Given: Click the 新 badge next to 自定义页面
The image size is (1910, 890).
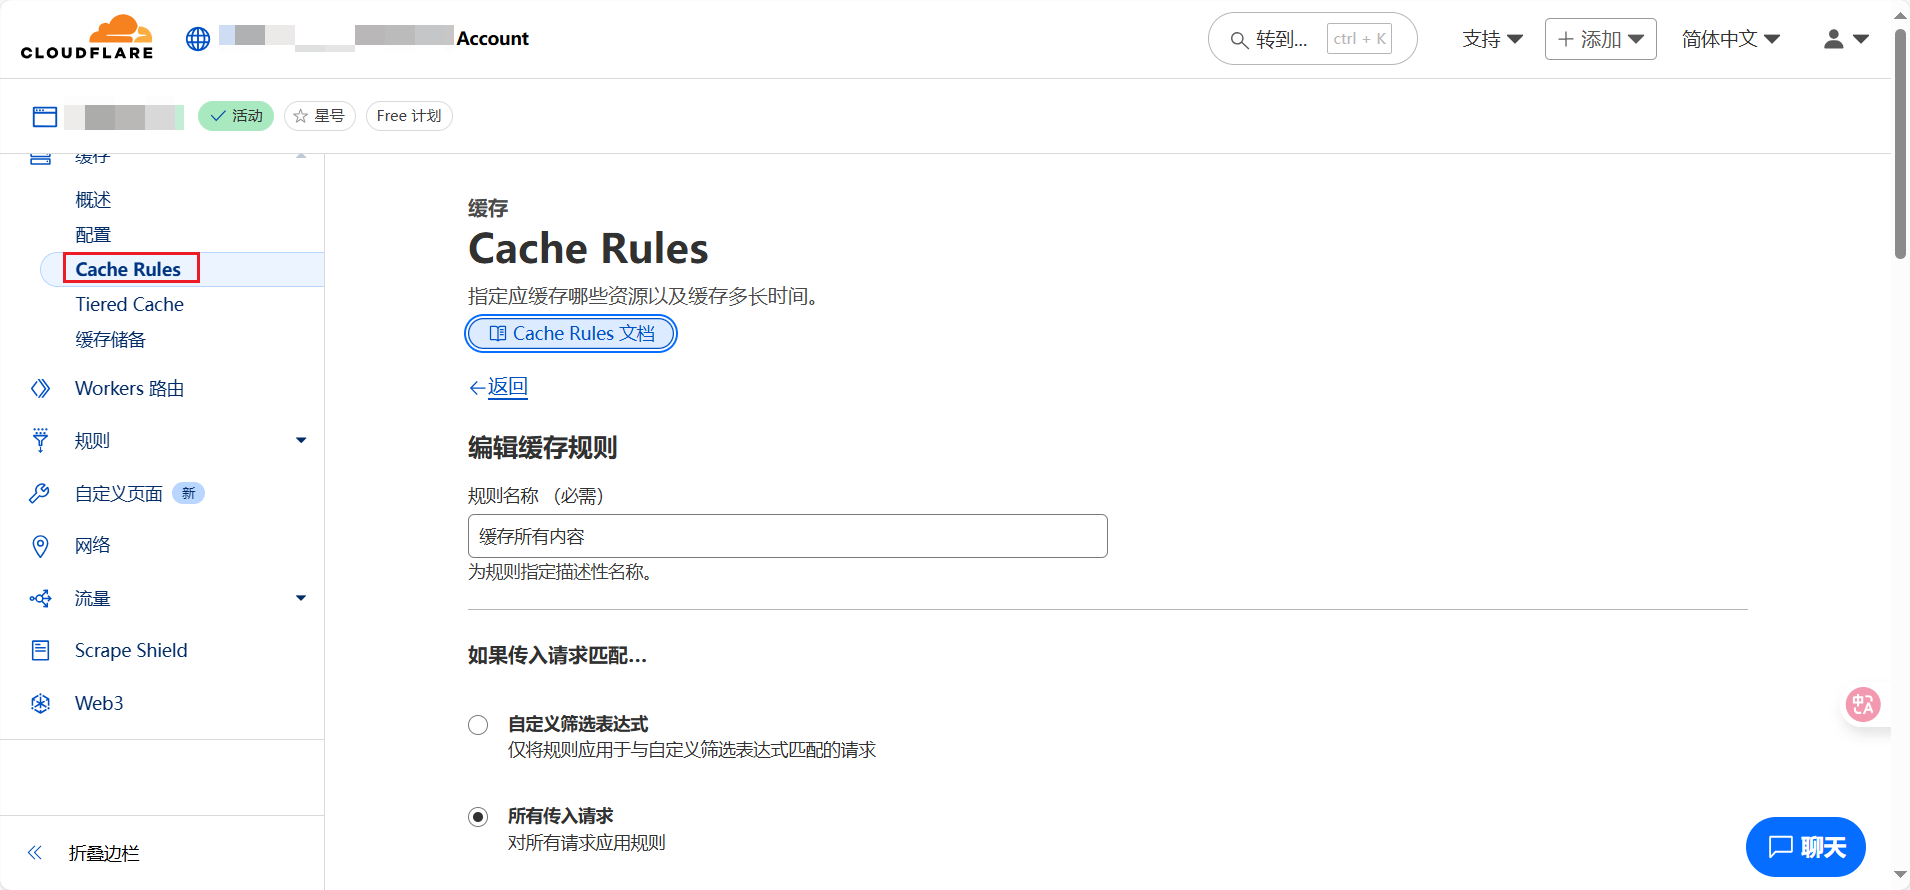Looking at the screenshot, I should click(x=188, y=493).
